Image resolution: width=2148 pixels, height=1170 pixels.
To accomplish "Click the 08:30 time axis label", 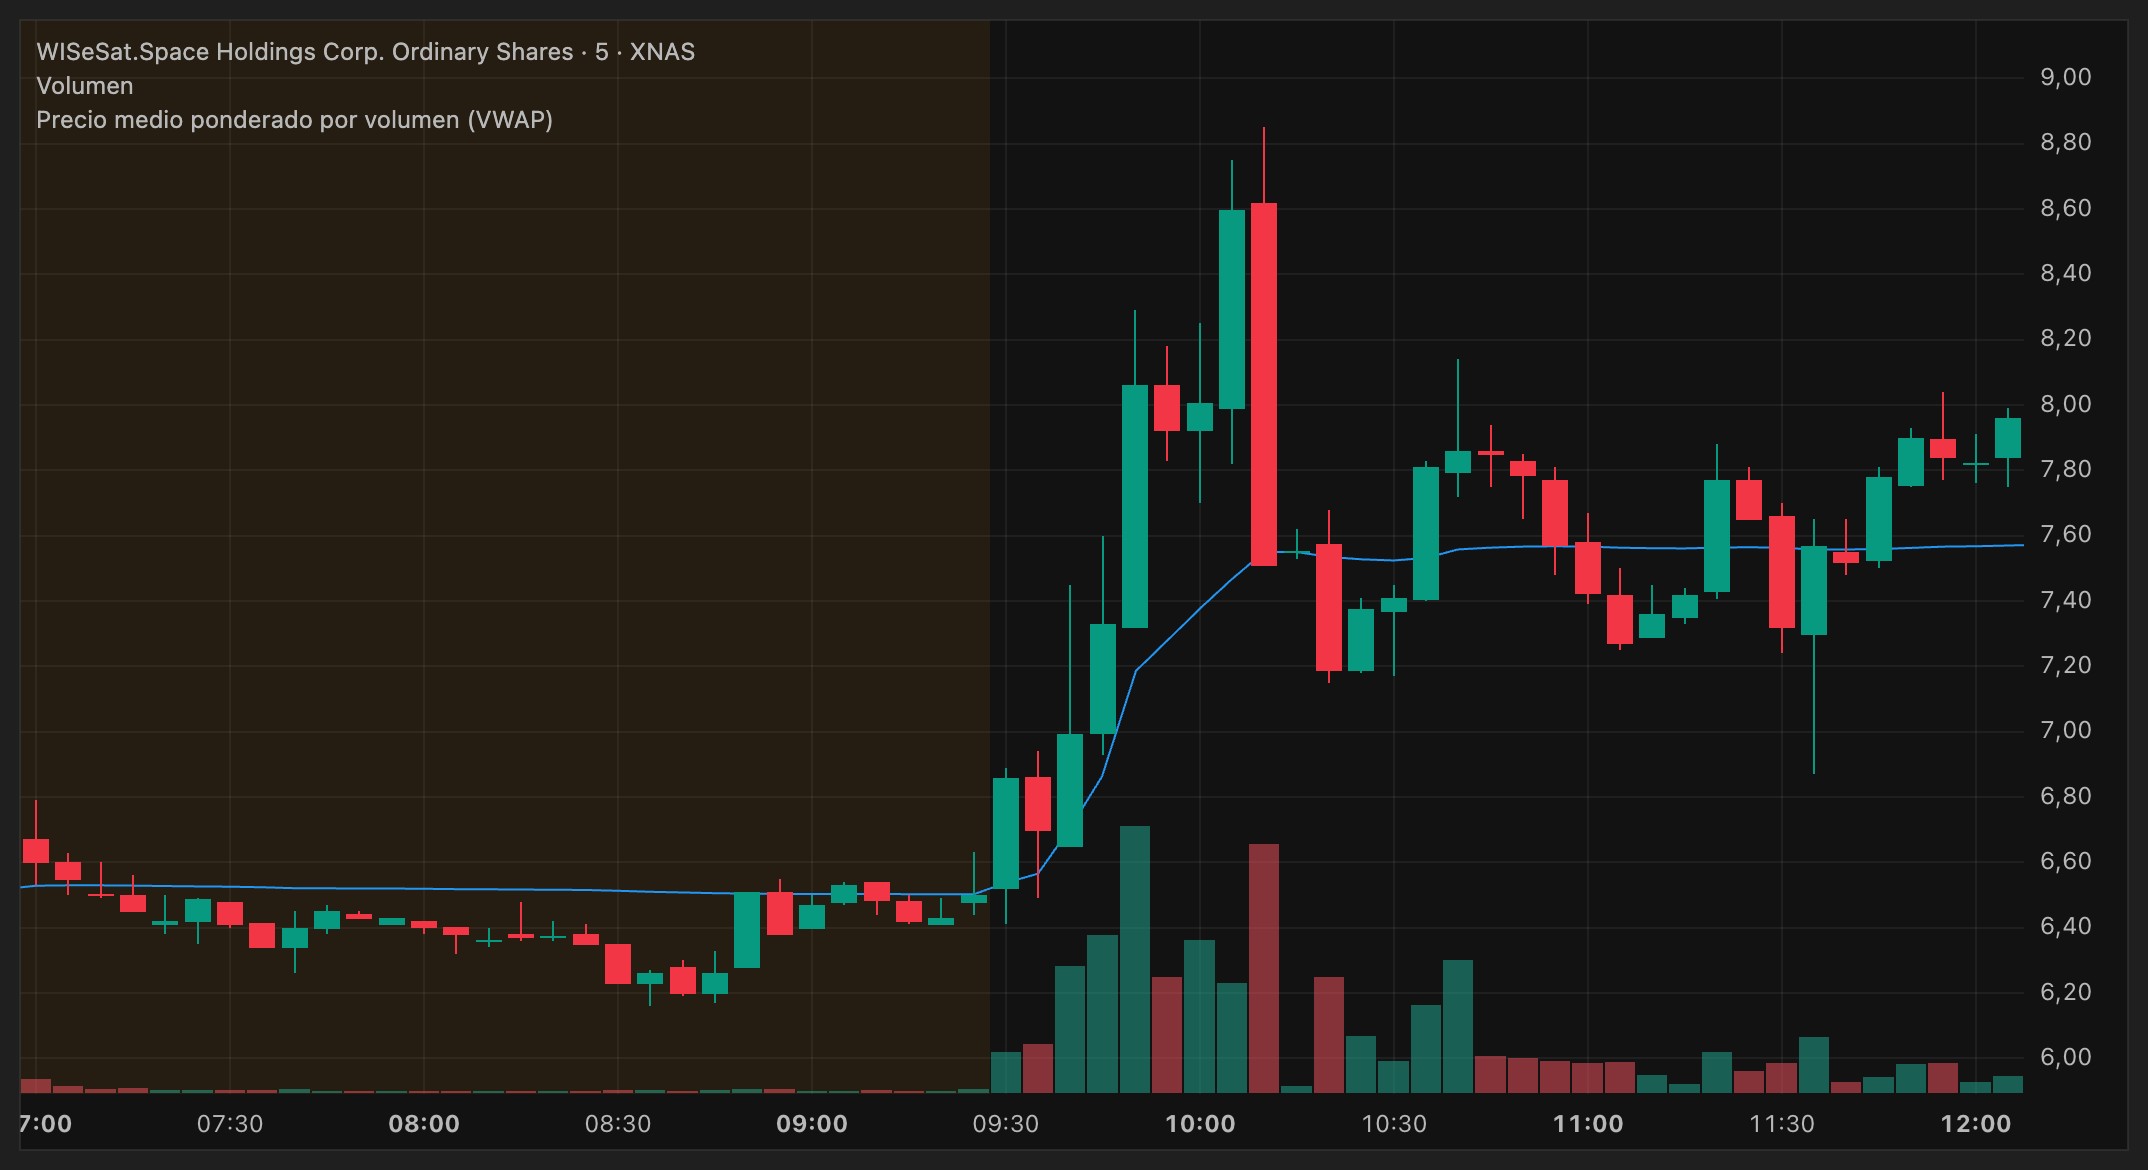I will coord(618,1124).
